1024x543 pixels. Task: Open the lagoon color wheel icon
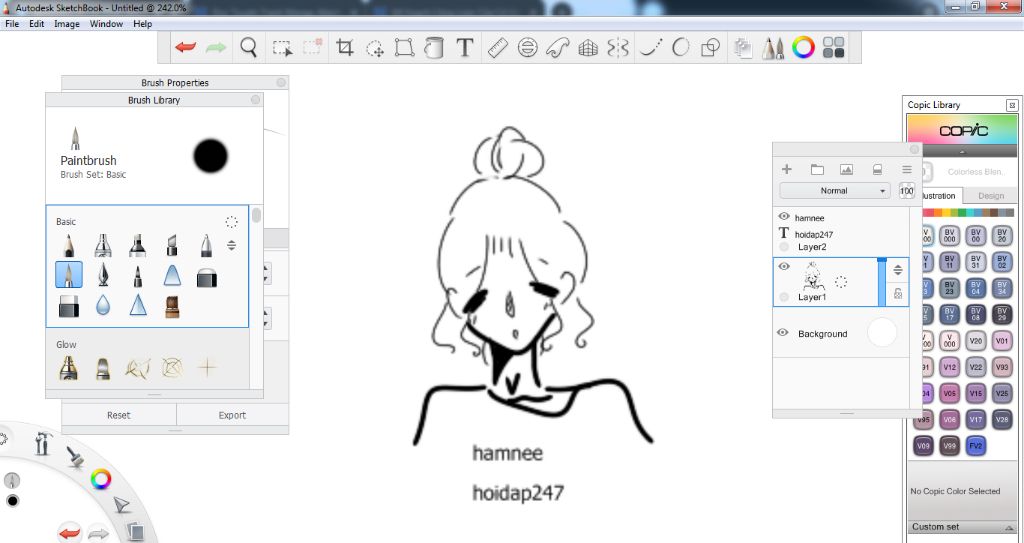tap(101, 479)
